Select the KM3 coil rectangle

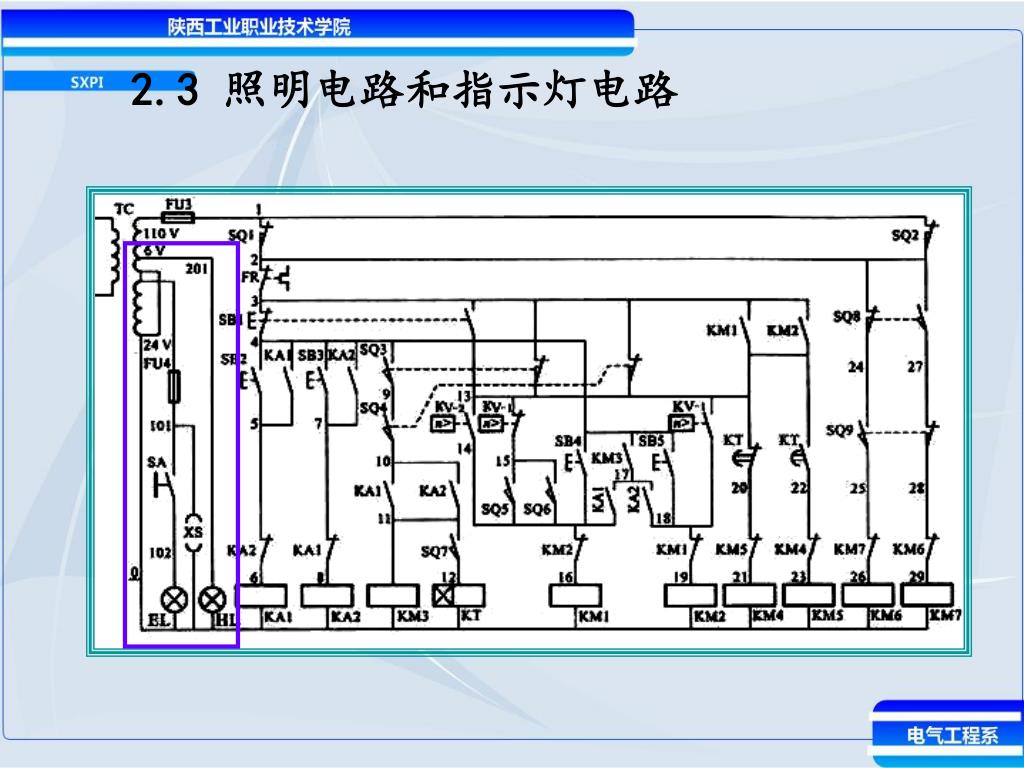(392, 596)
